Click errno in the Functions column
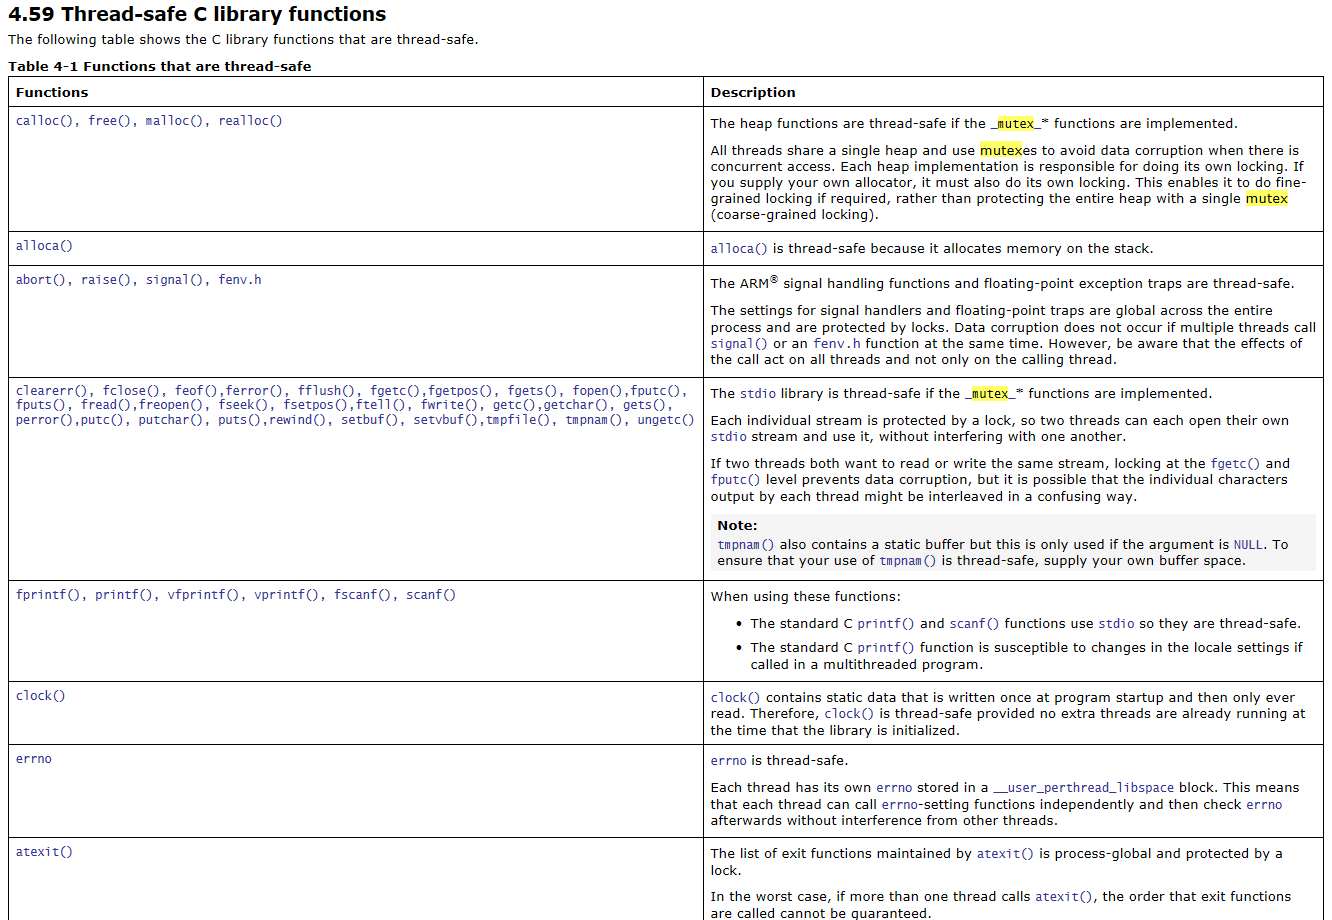Viewport: 1332px width, 920px height. (x=34, y=759)
